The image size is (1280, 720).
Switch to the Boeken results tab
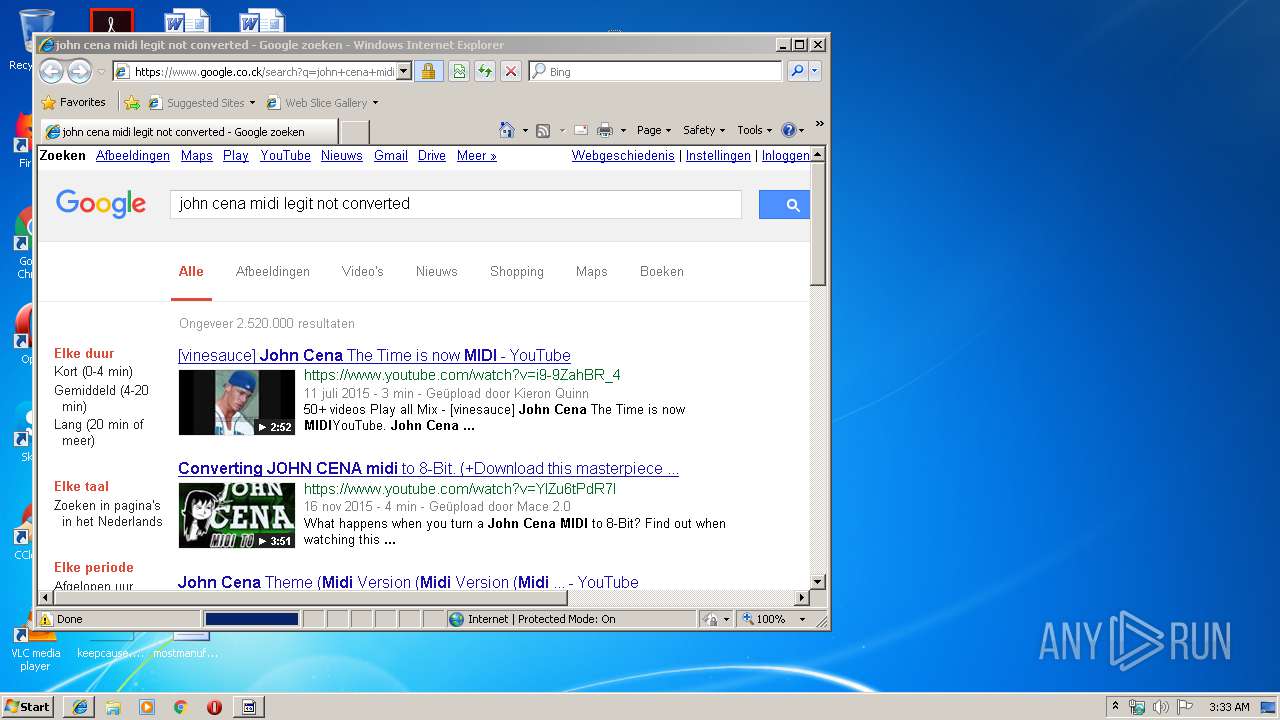tap(662, 272)
